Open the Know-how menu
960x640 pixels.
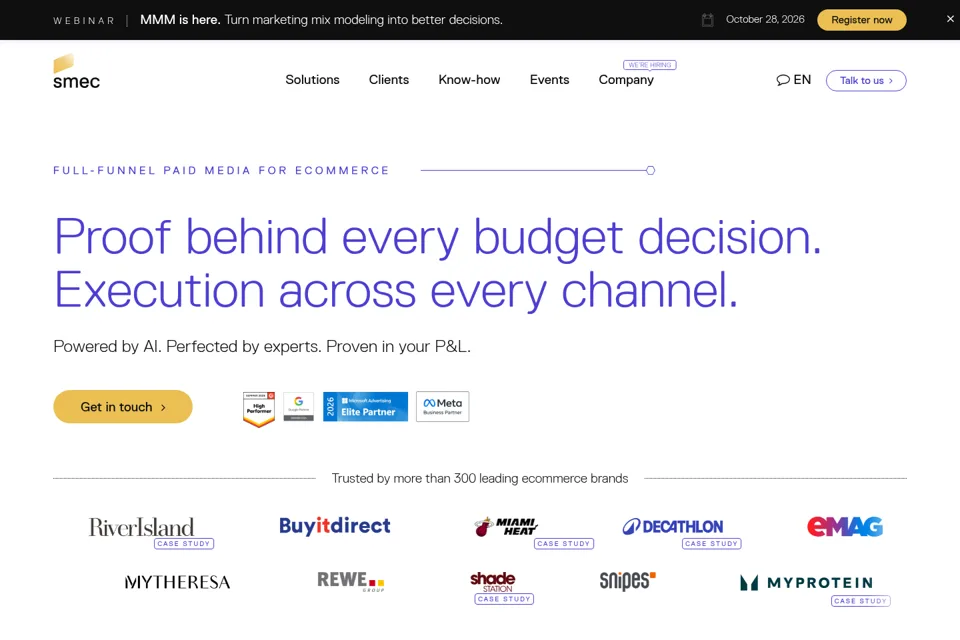pyautogui.click(x=469, y=80)
